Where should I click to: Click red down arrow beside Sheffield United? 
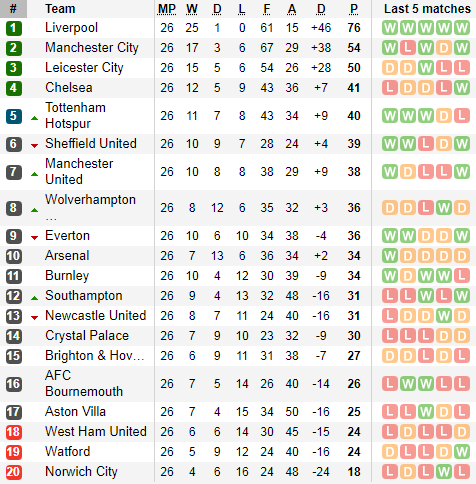pos(34,146)
